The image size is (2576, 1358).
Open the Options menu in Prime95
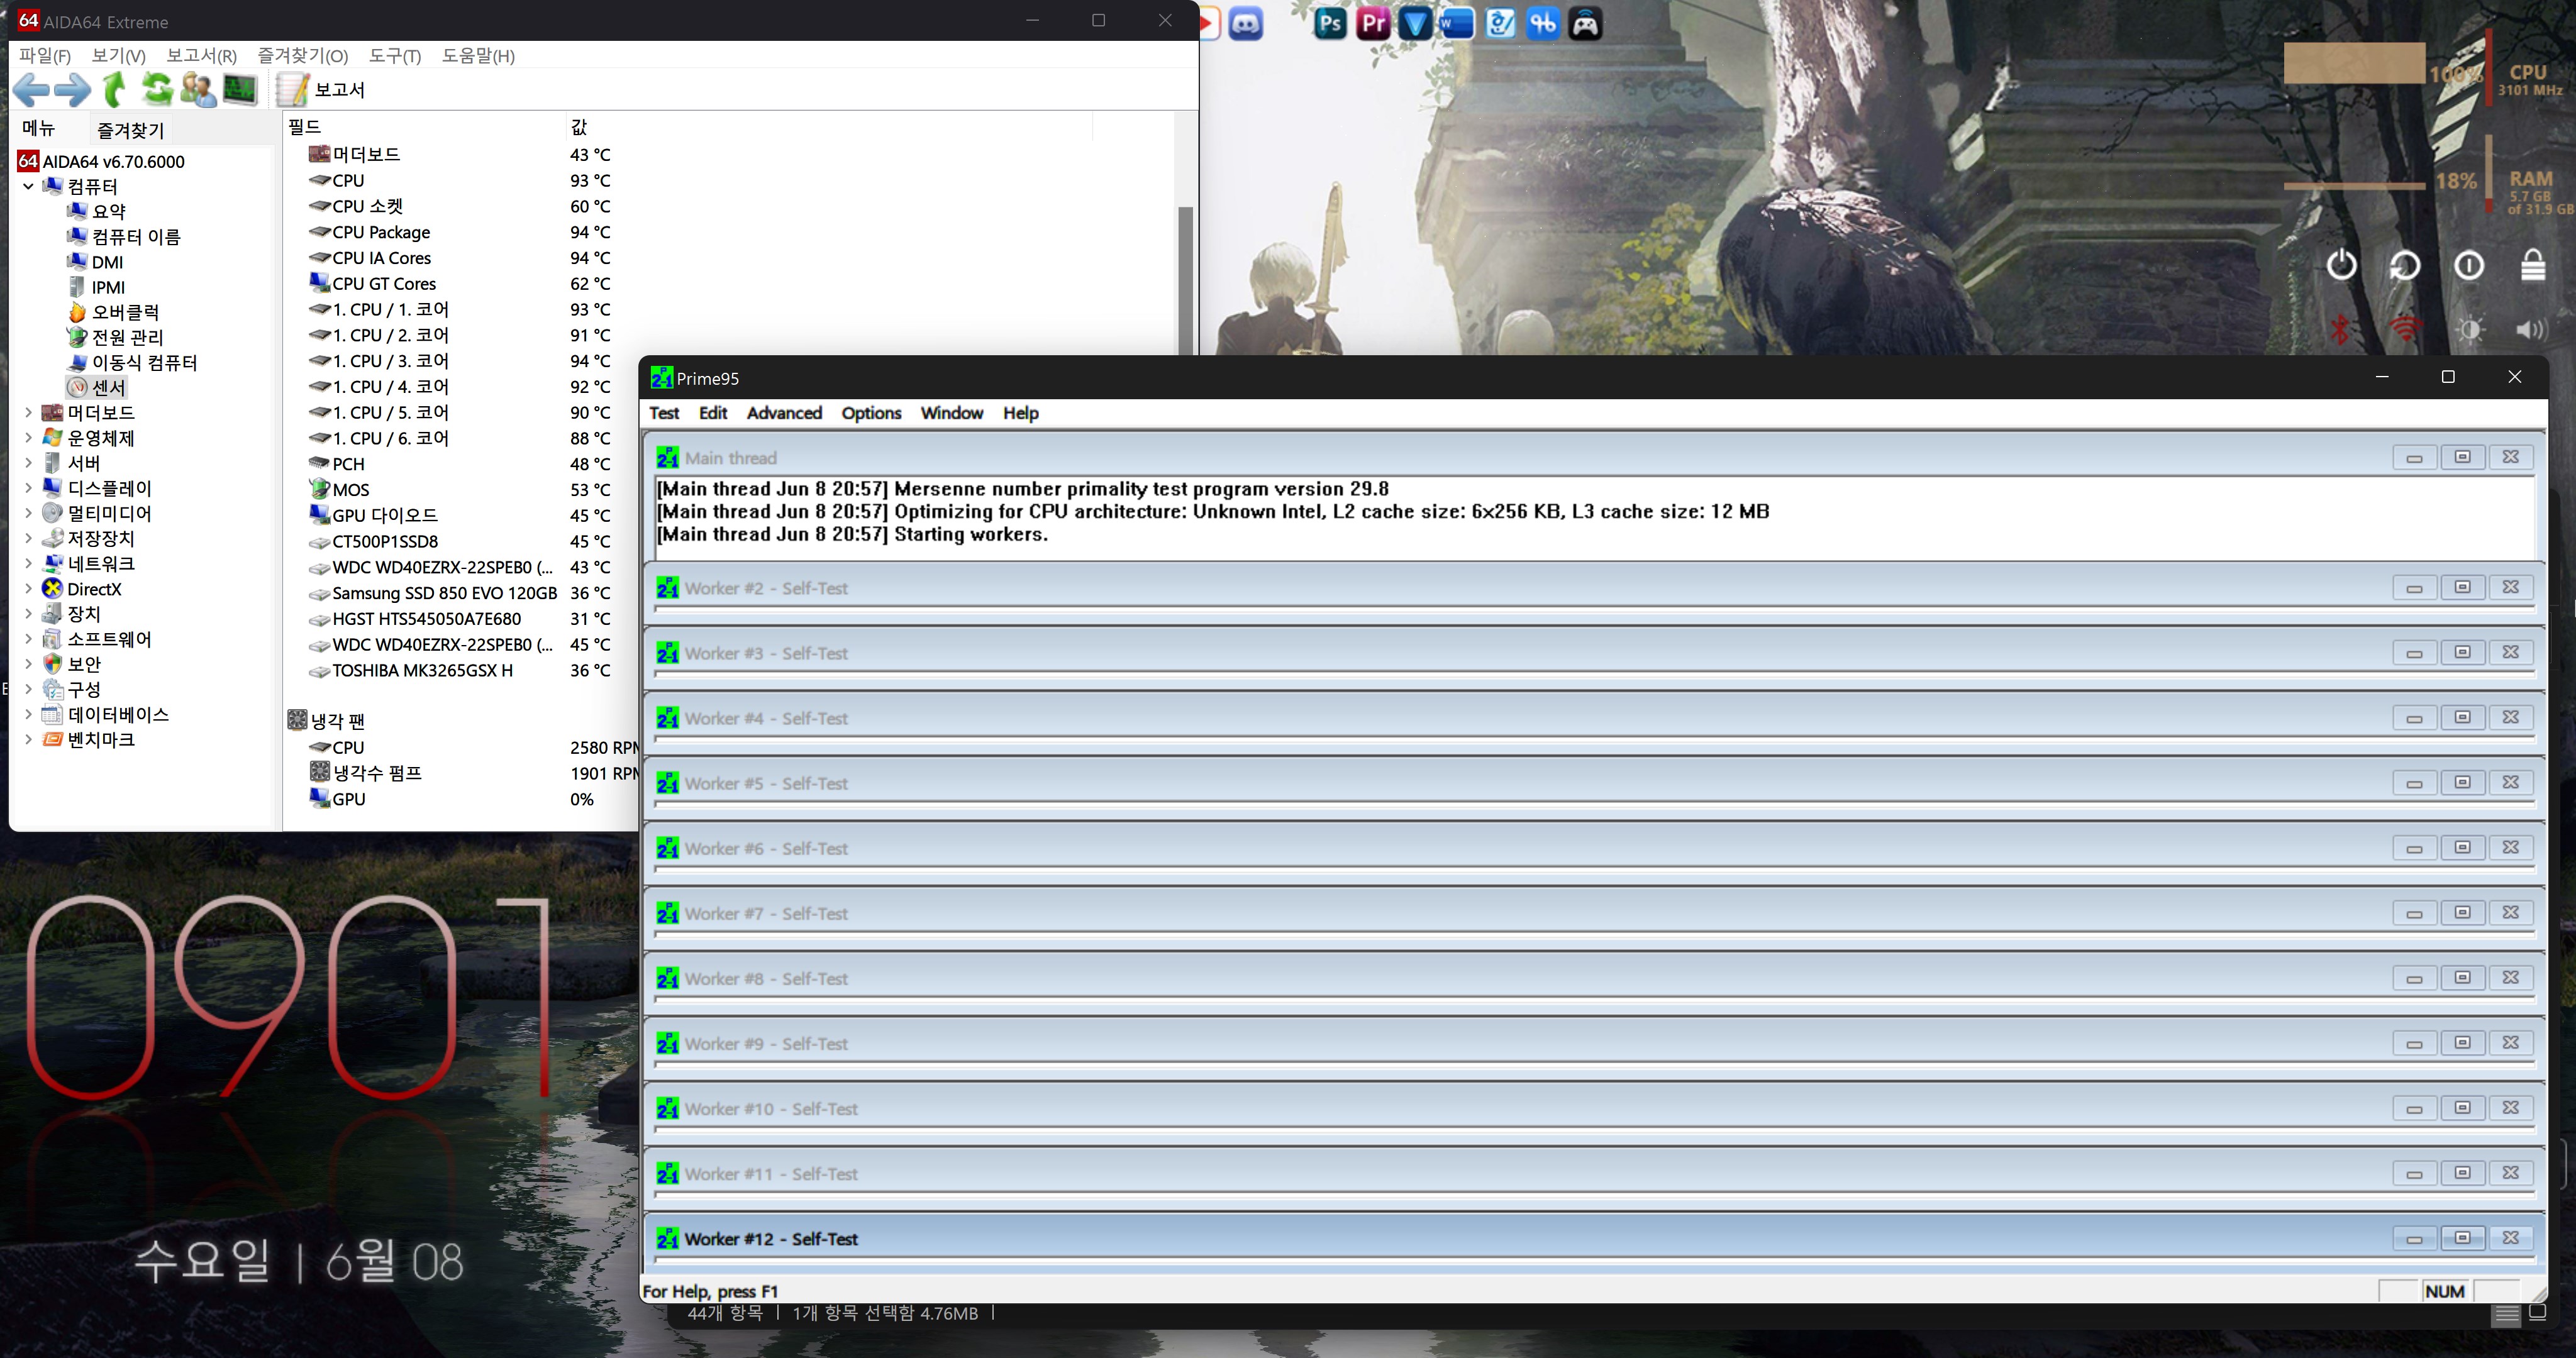(871, 413)
